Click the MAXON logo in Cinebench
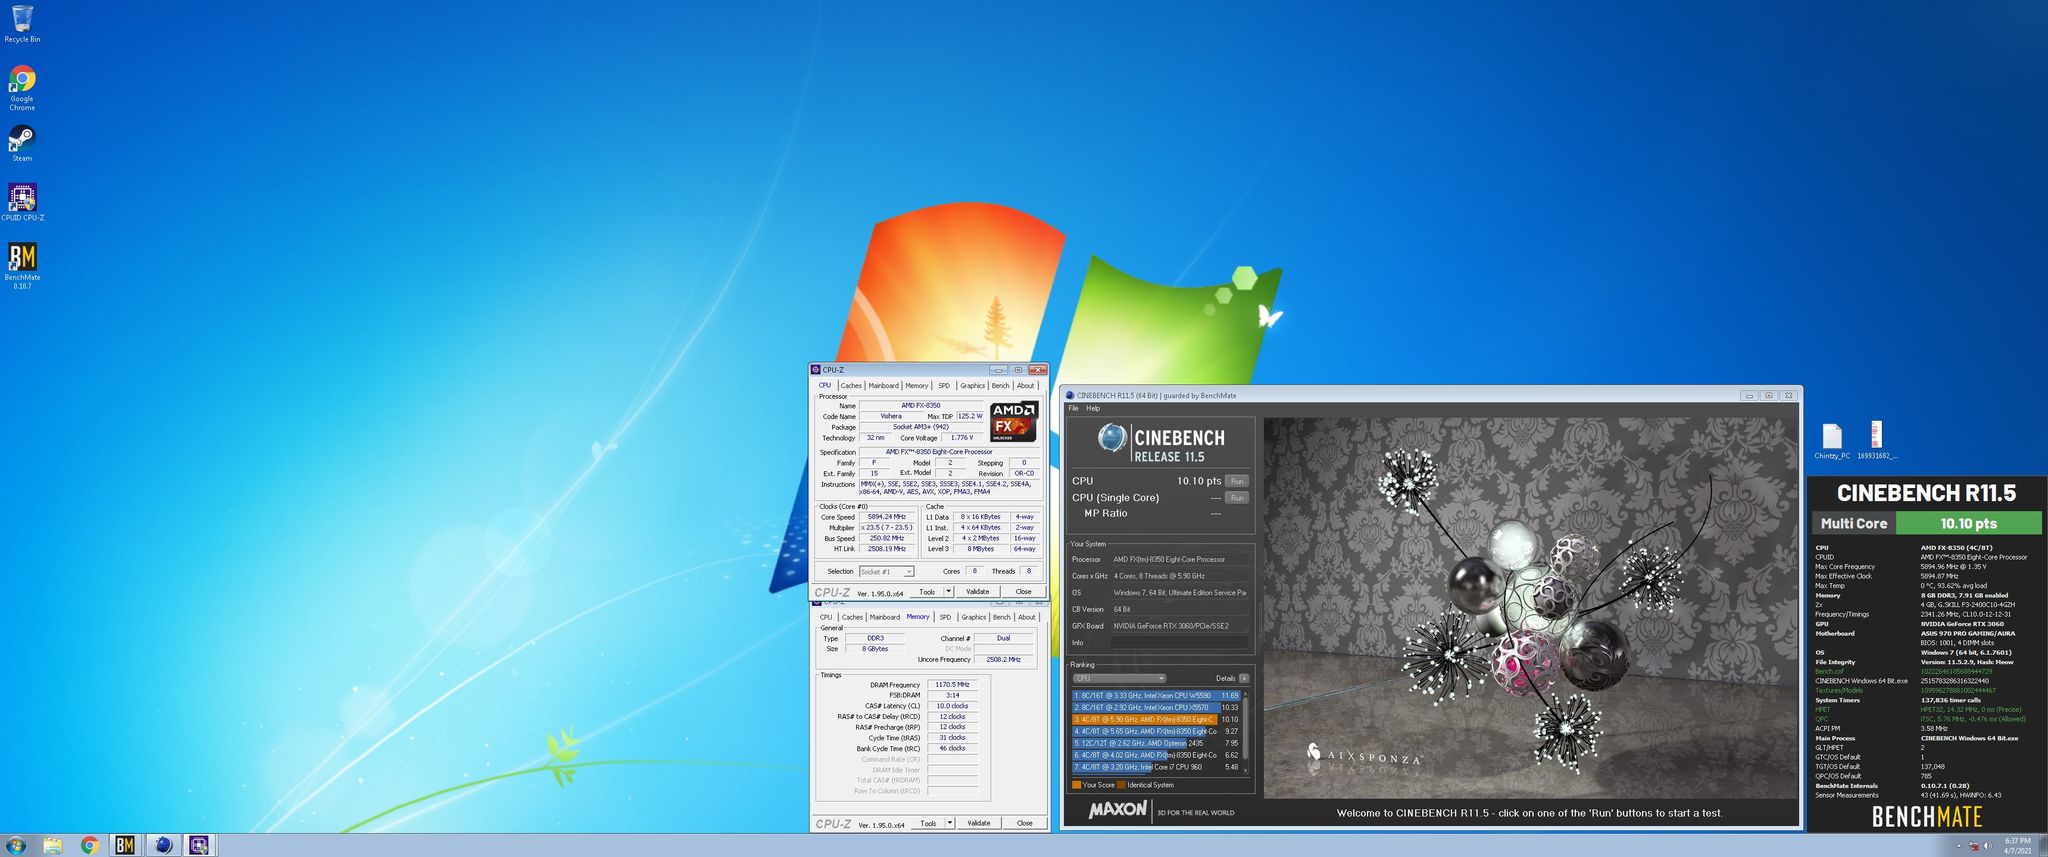 click(x=1118, y=810)
